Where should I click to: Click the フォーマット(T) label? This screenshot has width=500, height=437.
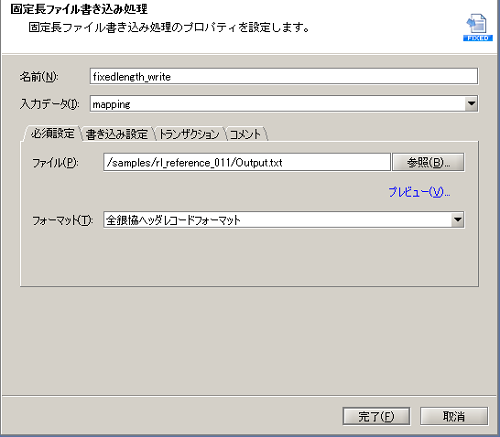click(x=62, y=220)
